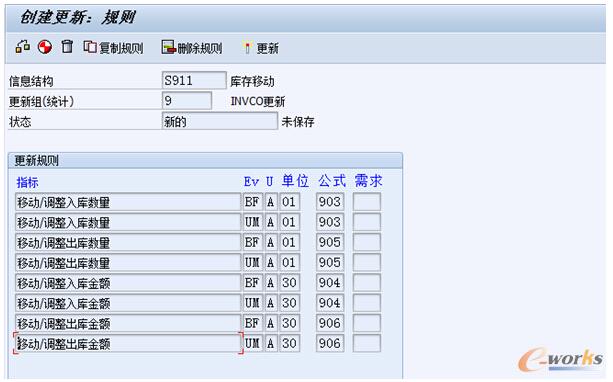Click the 状态 field showing 新的
The height and width of the screenshot is (382, 613).
(x=220, y=121)
